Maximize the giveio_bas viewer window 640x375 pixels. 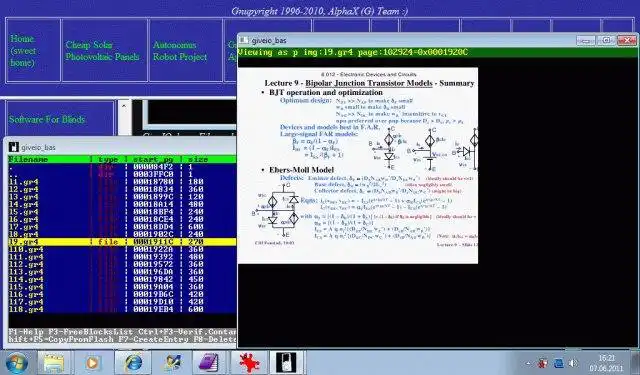(x=606, y=40)
